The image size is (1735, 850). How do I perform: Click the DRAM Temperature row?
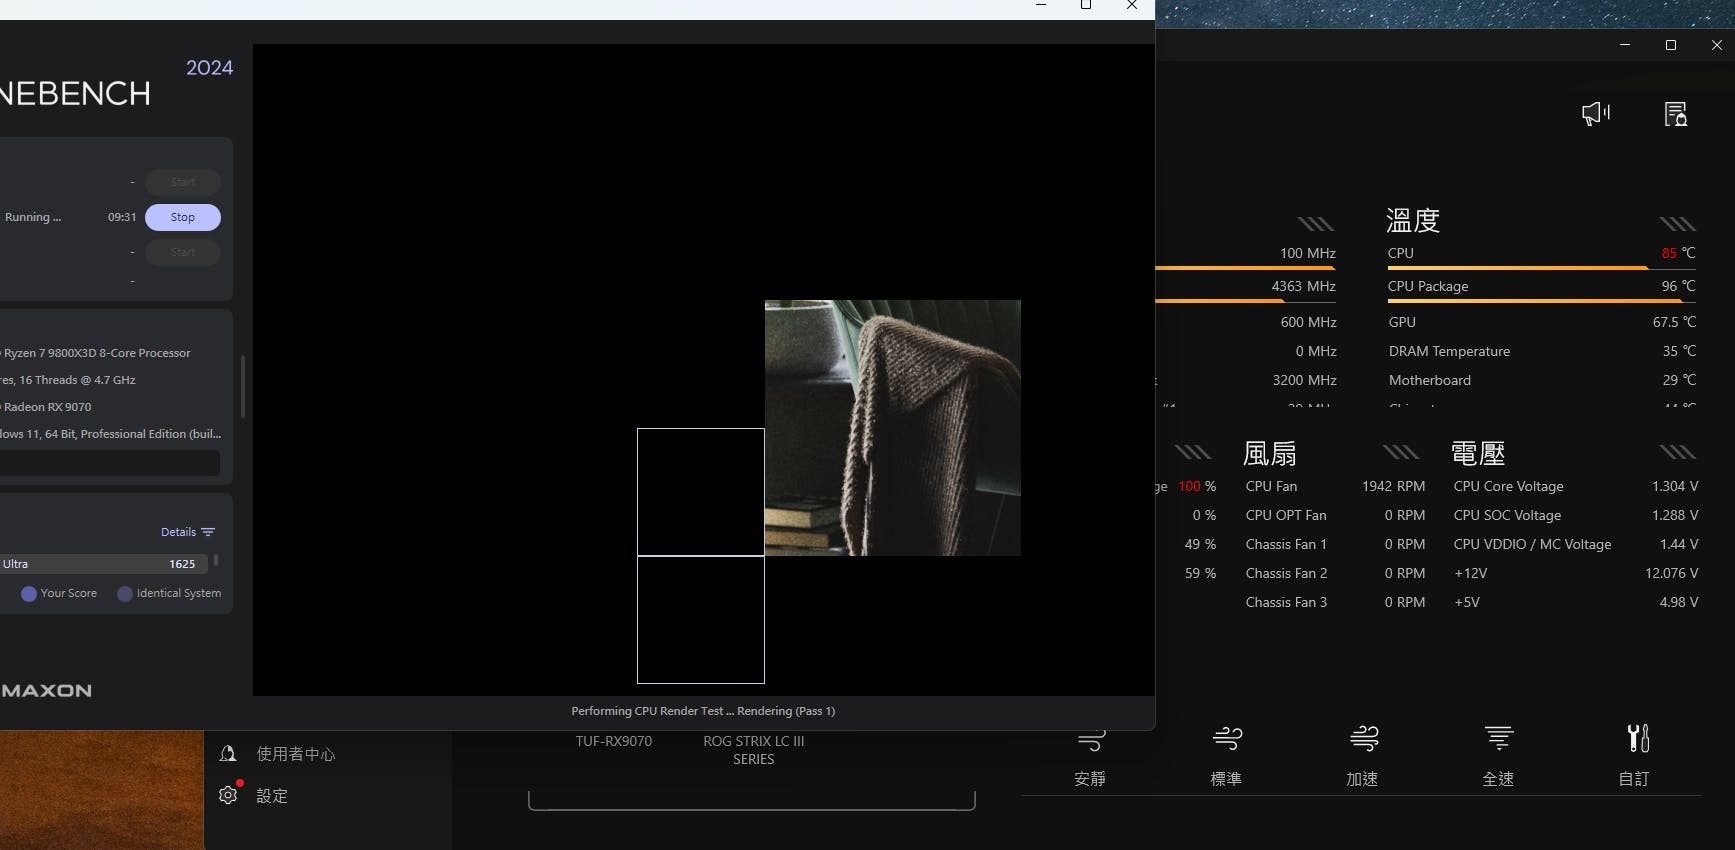coord(1542,351)
